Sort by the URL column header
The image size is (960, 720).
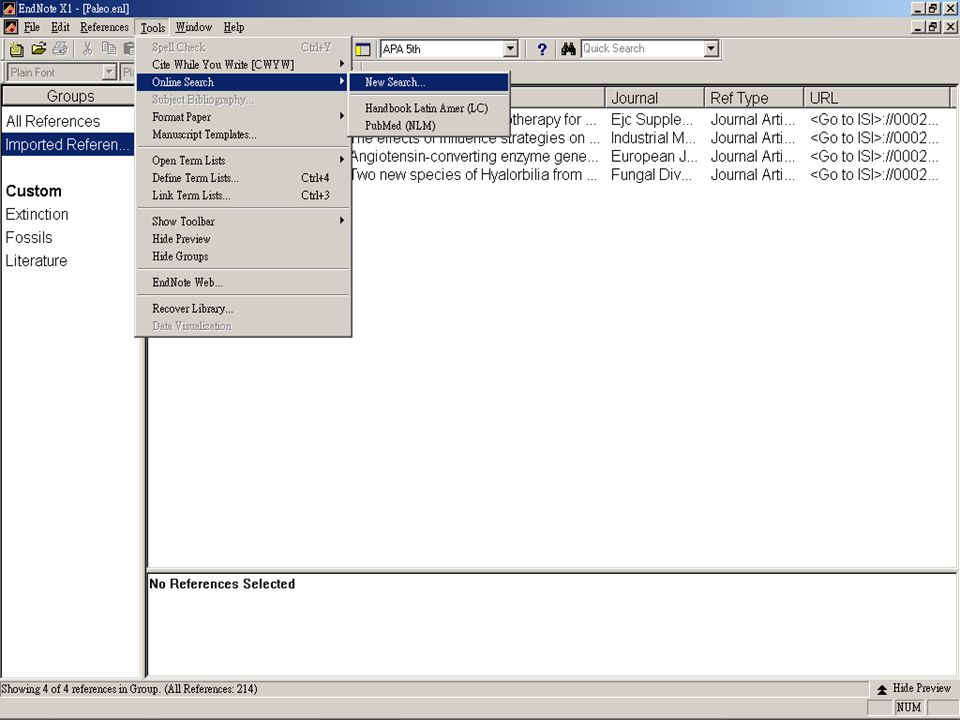(877, 98)
